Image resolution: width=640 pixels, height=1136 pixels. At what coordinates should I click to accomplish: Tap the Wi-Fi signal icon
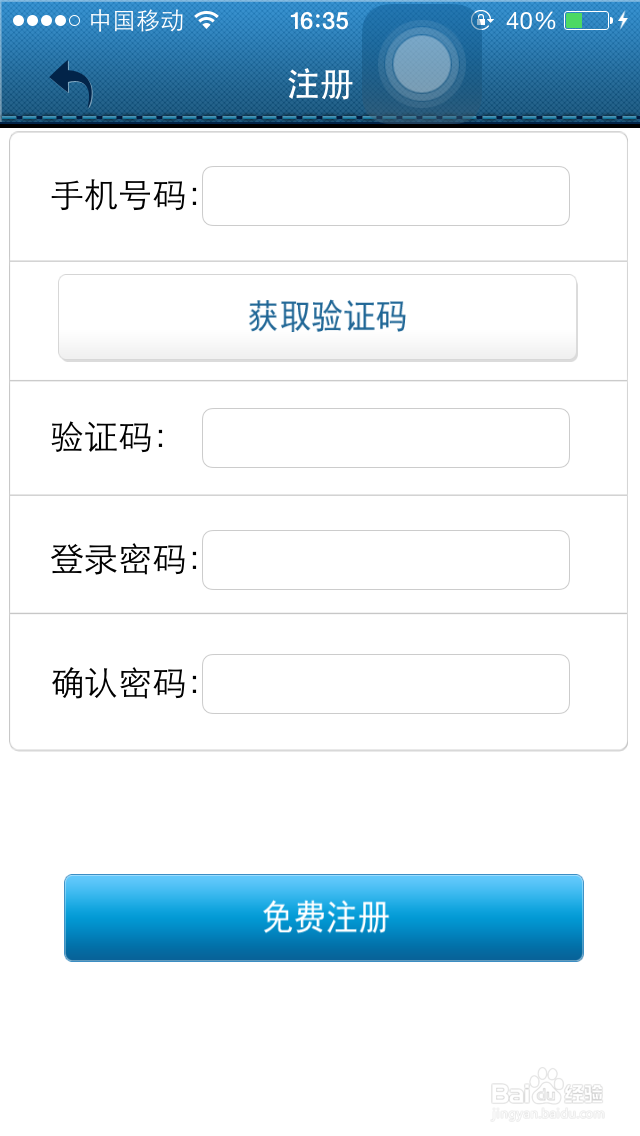pos(207,20)
